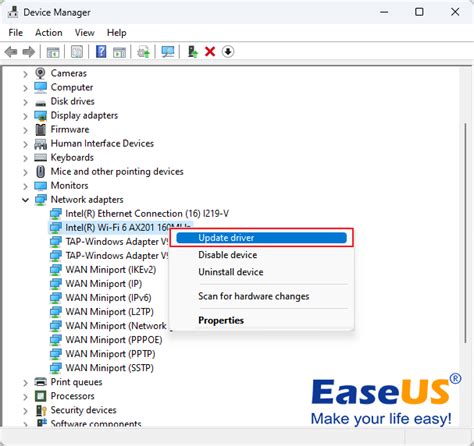This screenshot has height=446, width=474.
Task: Click the vertical scrollbar thumb
Action: pyautogui.click(x=465, y=232)
